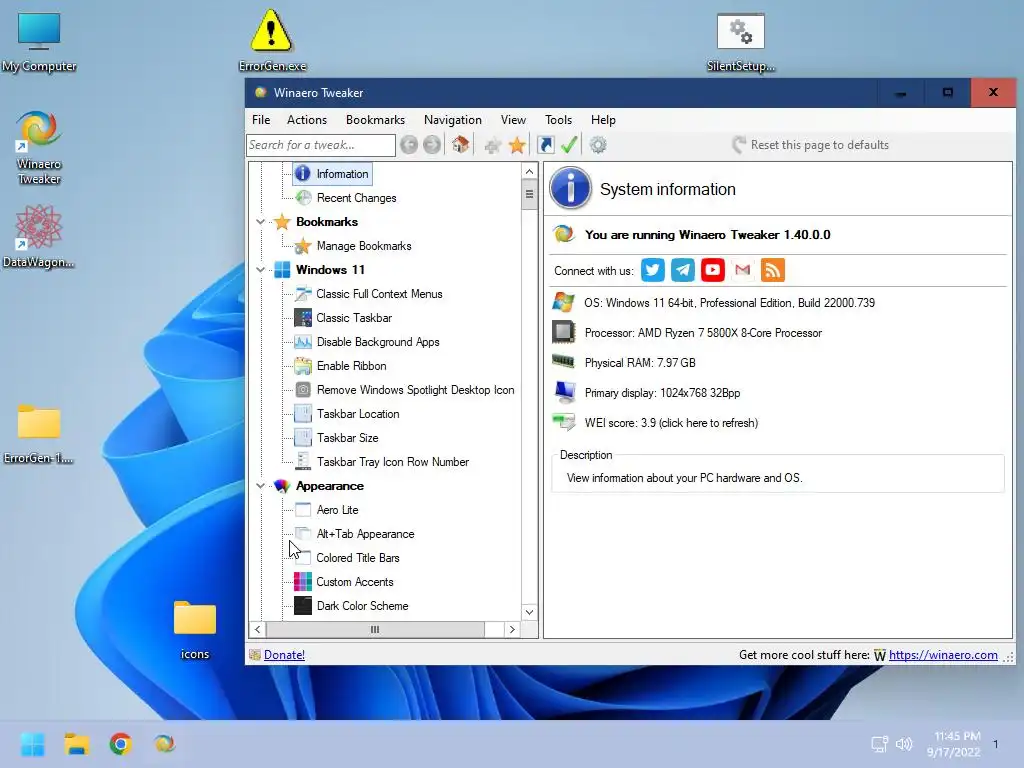Open the icons folder on desktop

[x=195, y=630]
